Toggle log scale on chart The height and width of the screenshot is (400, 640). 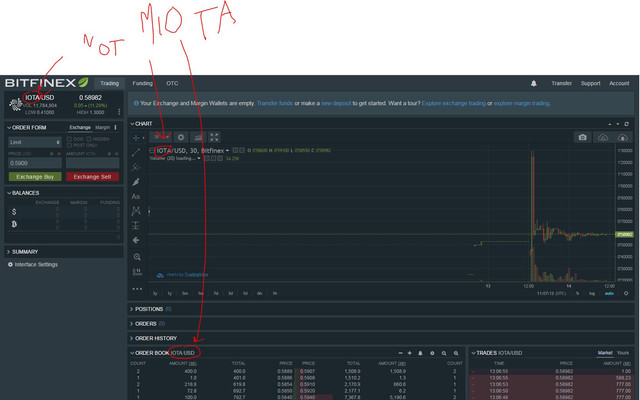point(592,293)
